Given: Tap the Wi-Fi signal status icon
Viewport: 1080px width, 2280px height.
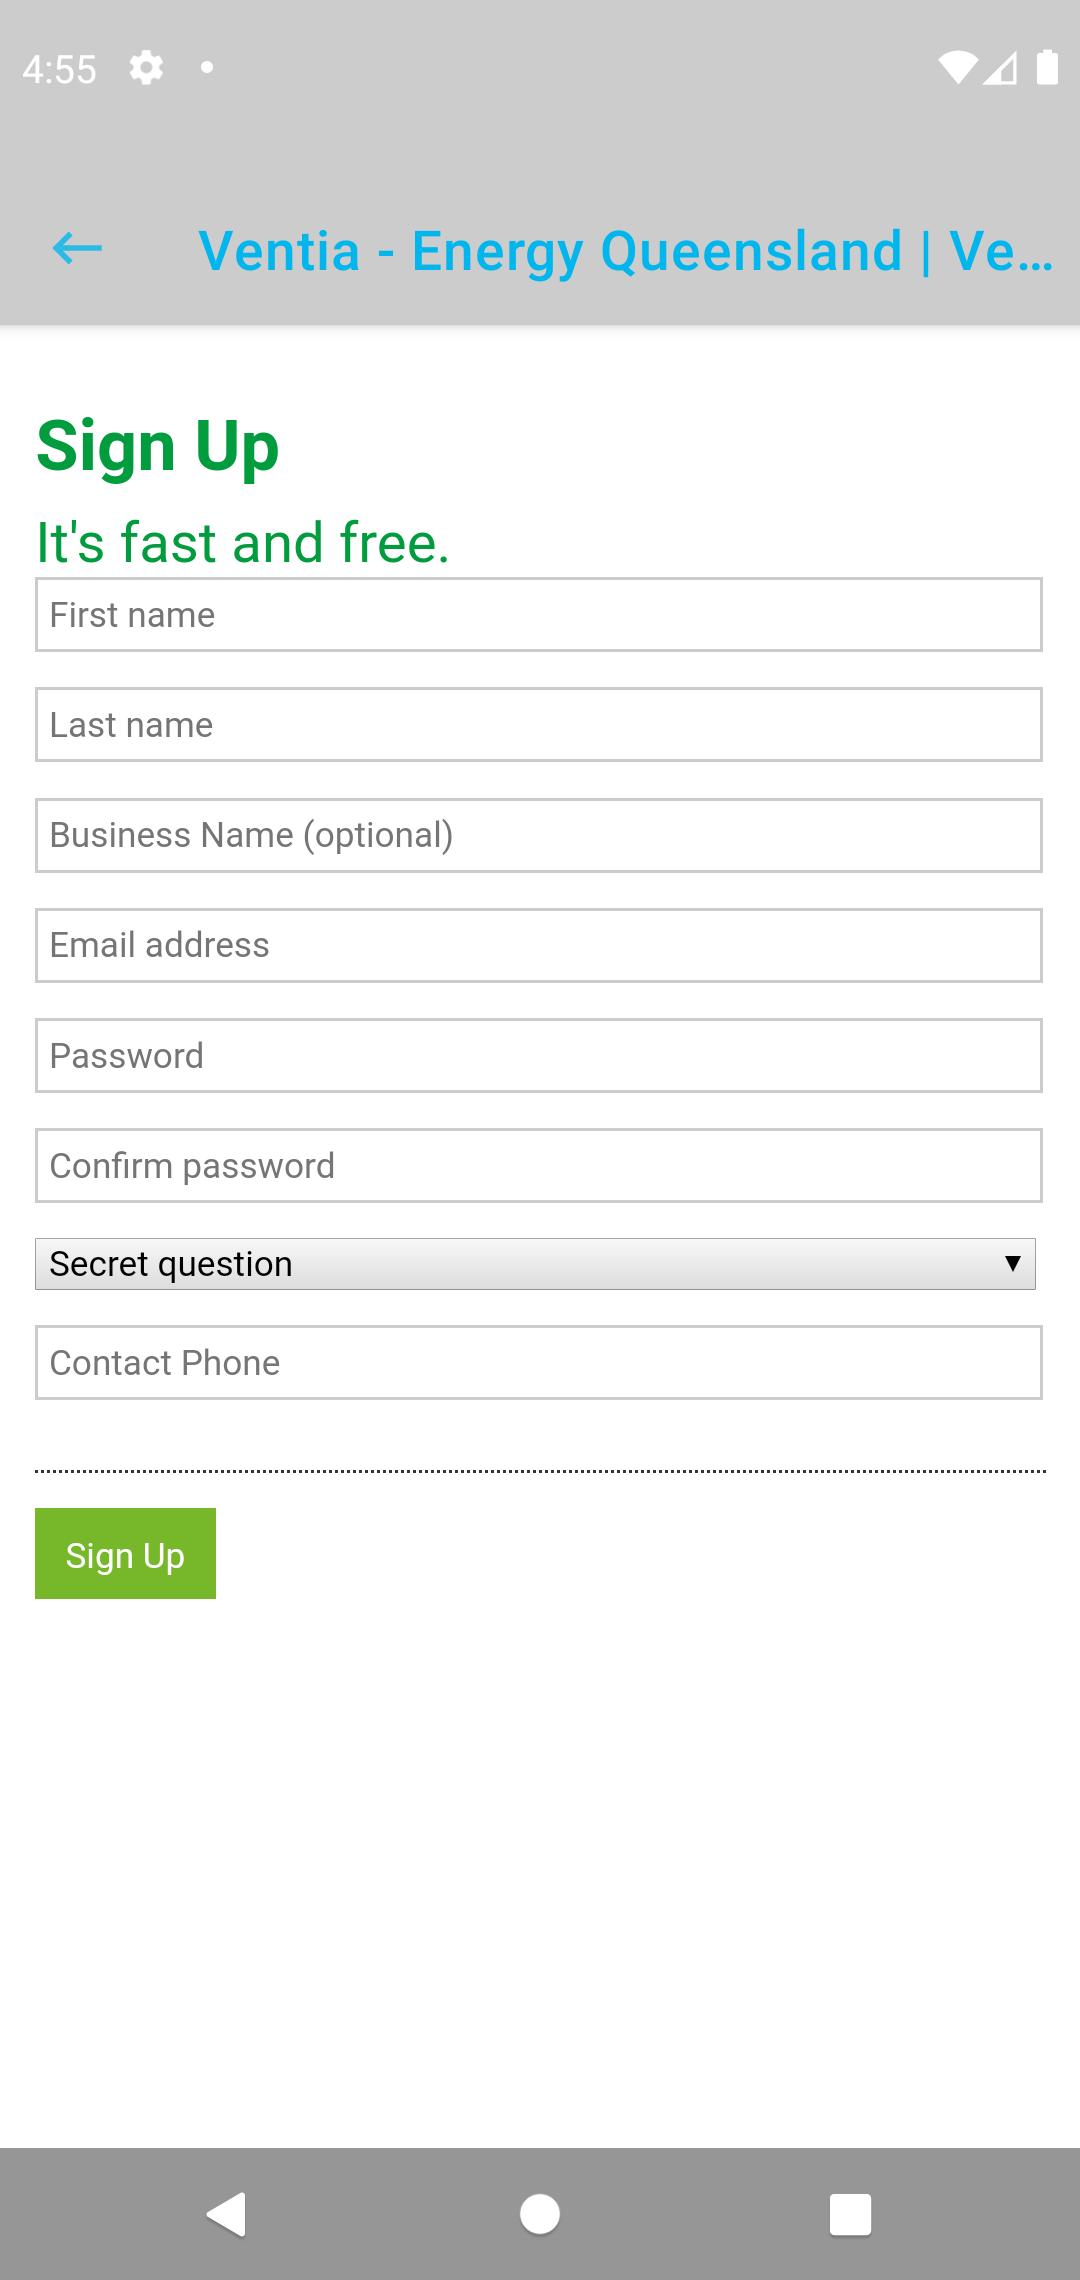Looking at the screenshot, I should coord(957,67).
